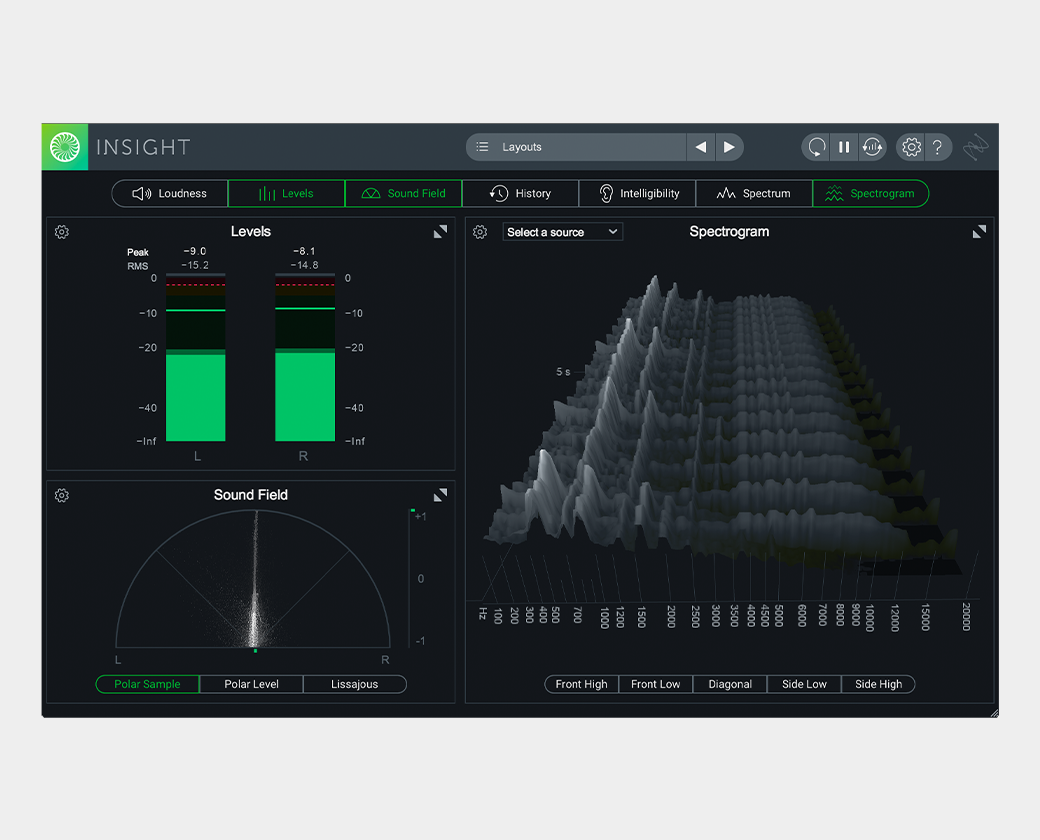Click the left RMS value -15.2
The image size is (1040, 840).
195,265
